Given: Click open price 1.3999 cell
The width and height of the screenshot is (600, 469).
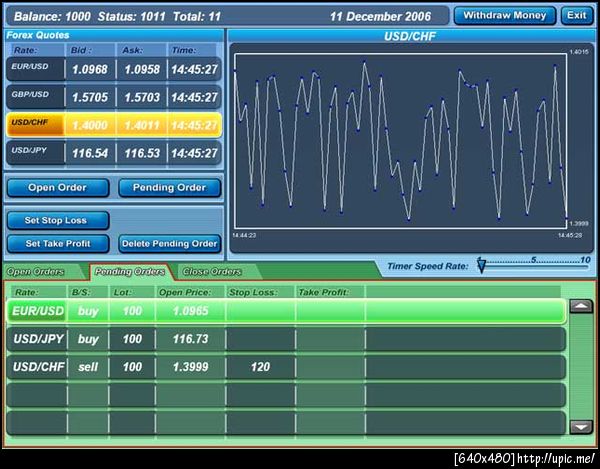Looking at the screenshot, I should point(191,367).
